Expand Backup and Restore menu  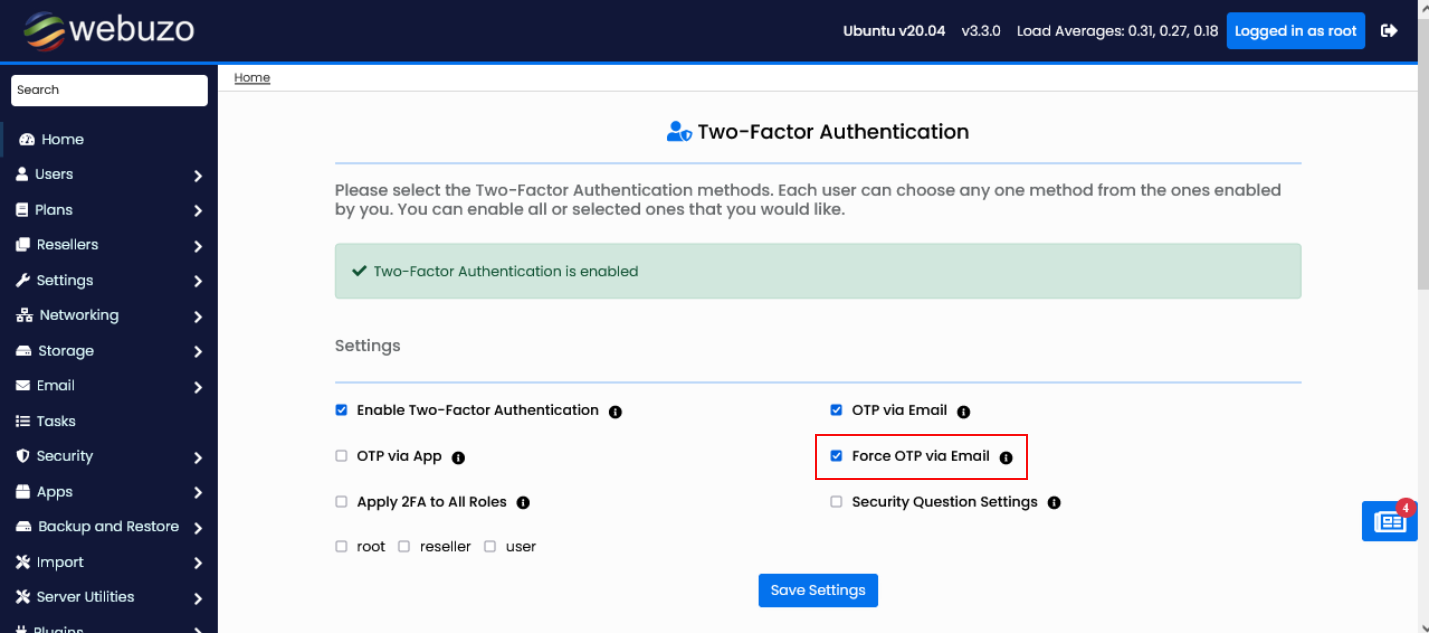[x=108, y=527]
